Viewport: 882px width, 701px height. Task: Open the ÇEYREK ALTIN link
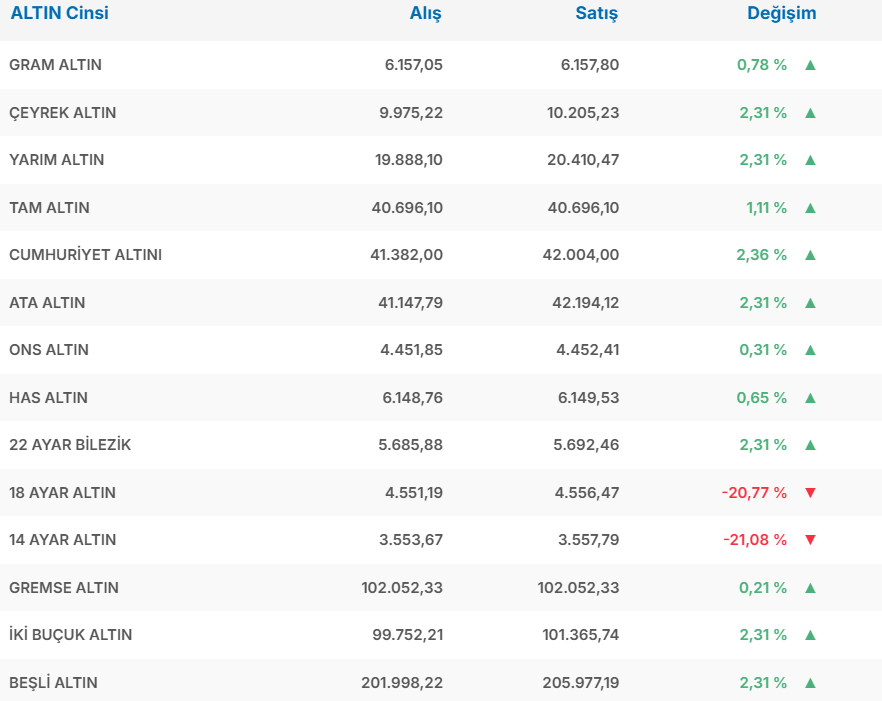click(x=62, y=113)
